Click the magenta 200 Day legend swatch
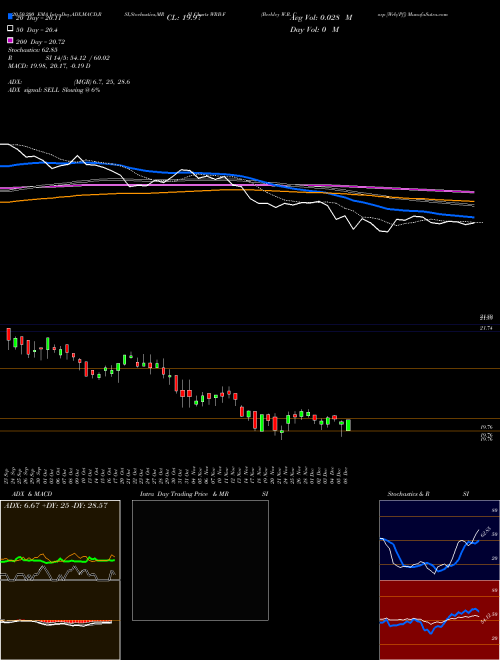This screenshot has width=500, height=660. click(10, 40)
